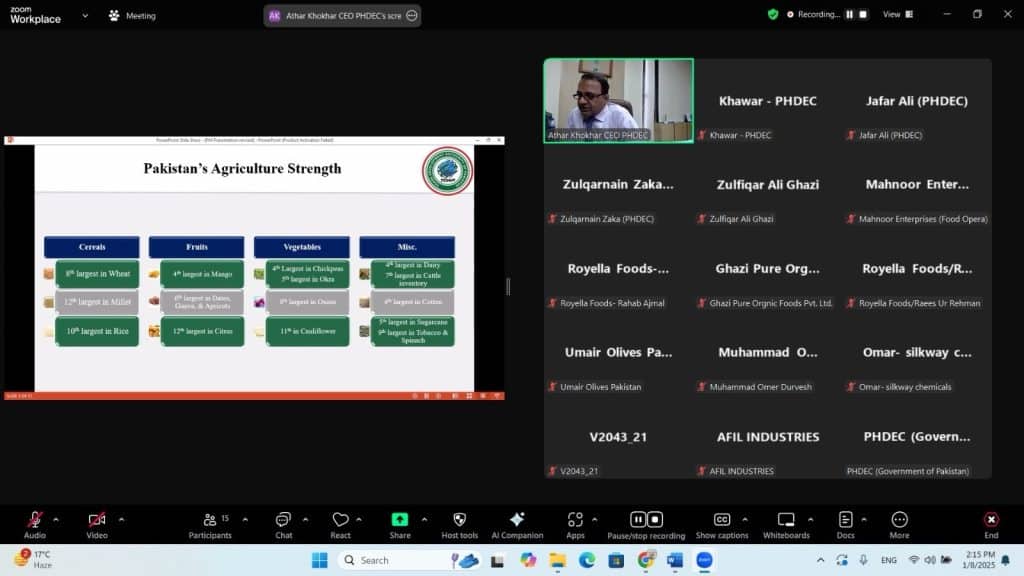The image size is (1024, 576).
Task: Expand the Audio options arrow
Action: tap(56, 519)
